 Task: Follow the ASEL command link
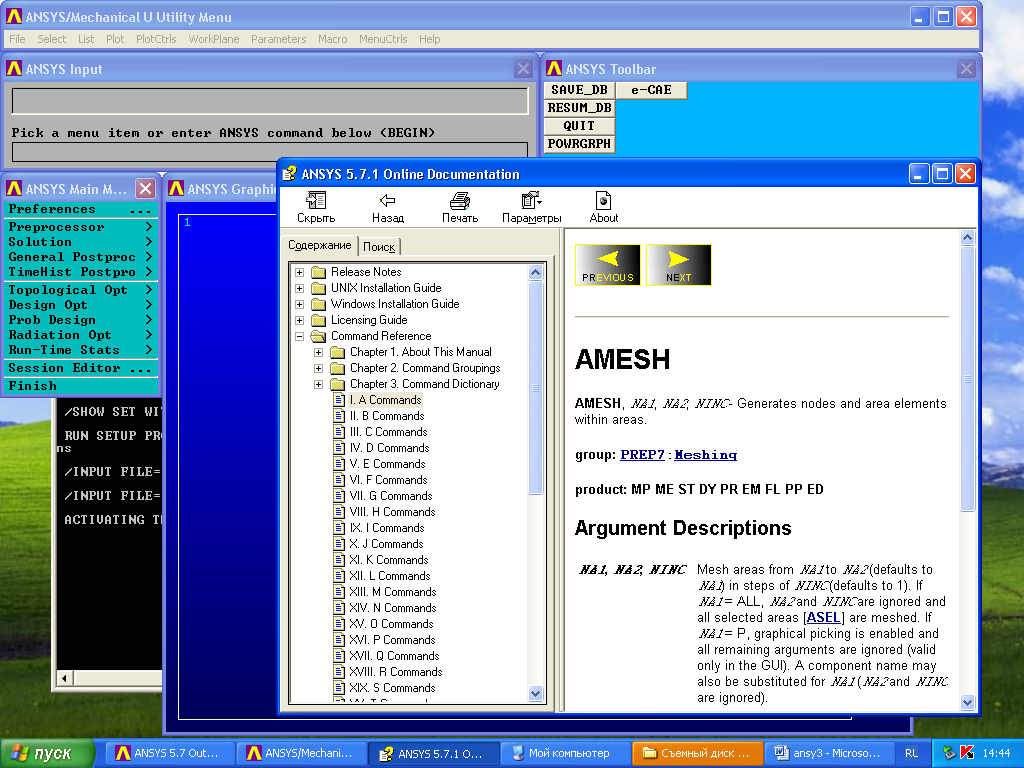coord(824,617)
